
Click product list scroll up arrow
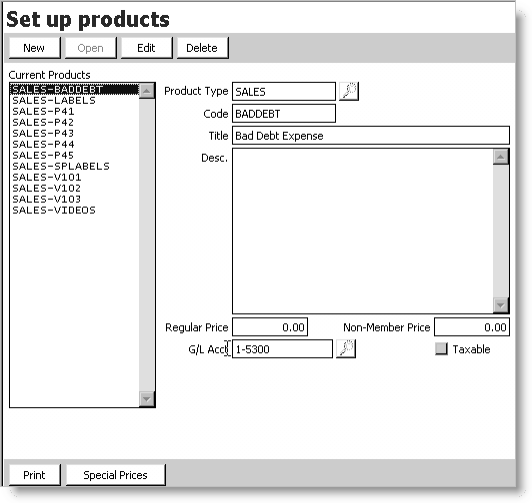(x=147, y=91)
